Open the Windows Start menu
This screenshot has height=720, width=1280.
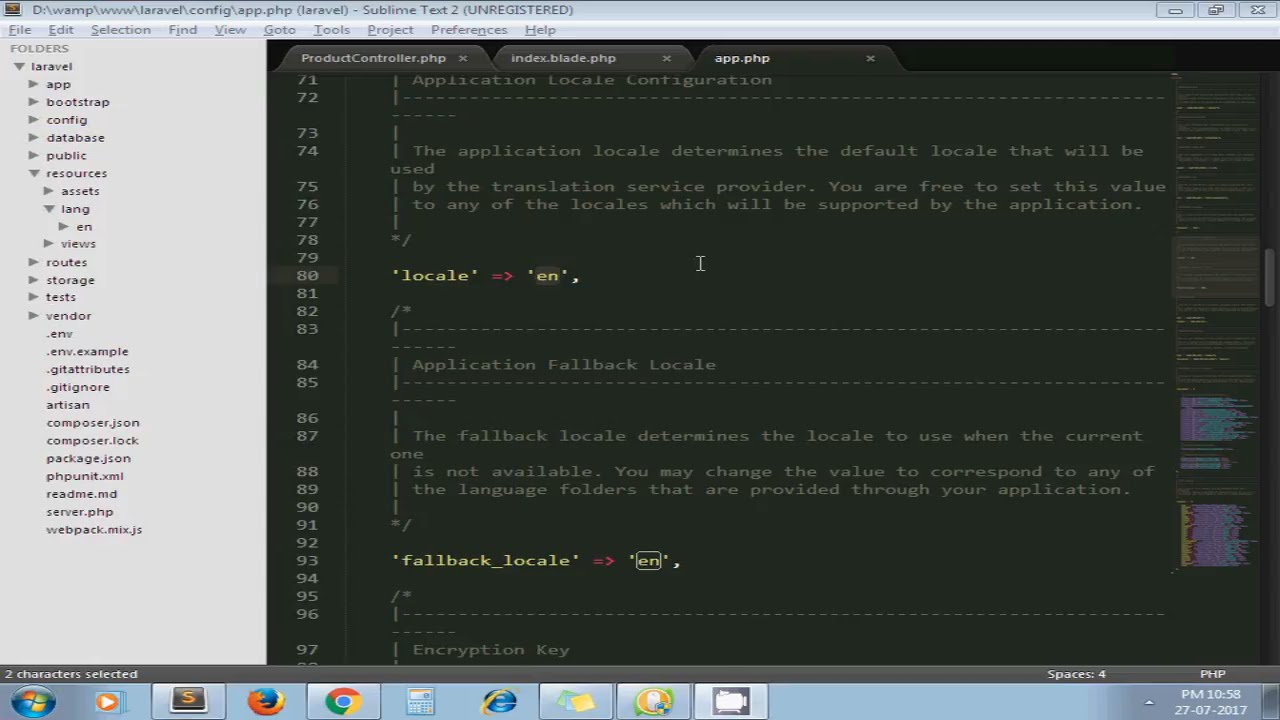coord(33,701)
